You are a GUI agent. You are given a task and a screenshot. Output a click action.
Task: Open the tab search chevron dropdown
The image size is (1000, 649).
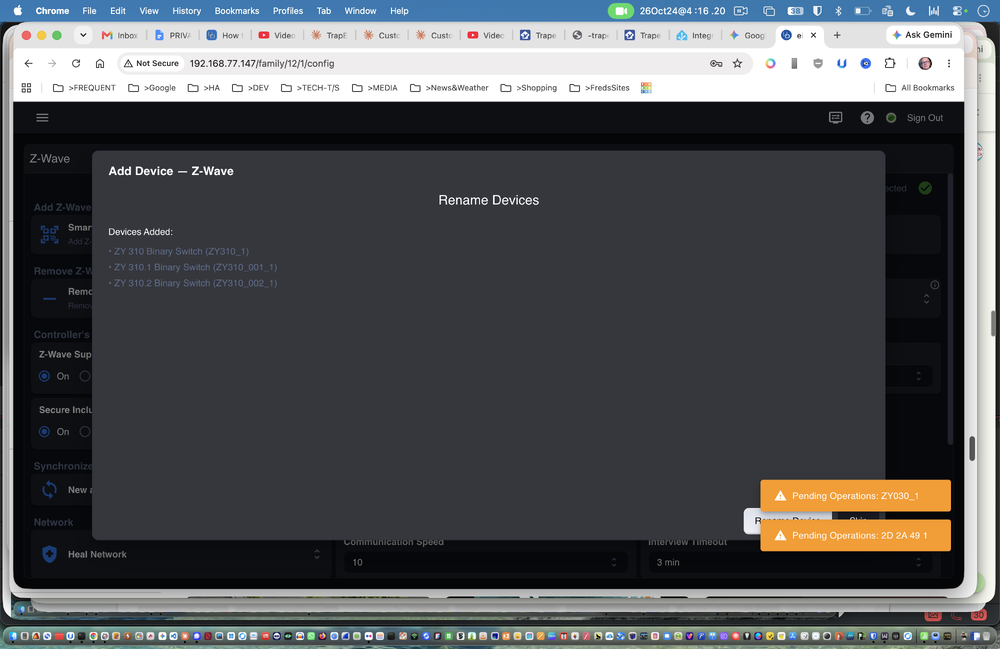(83, 35)
